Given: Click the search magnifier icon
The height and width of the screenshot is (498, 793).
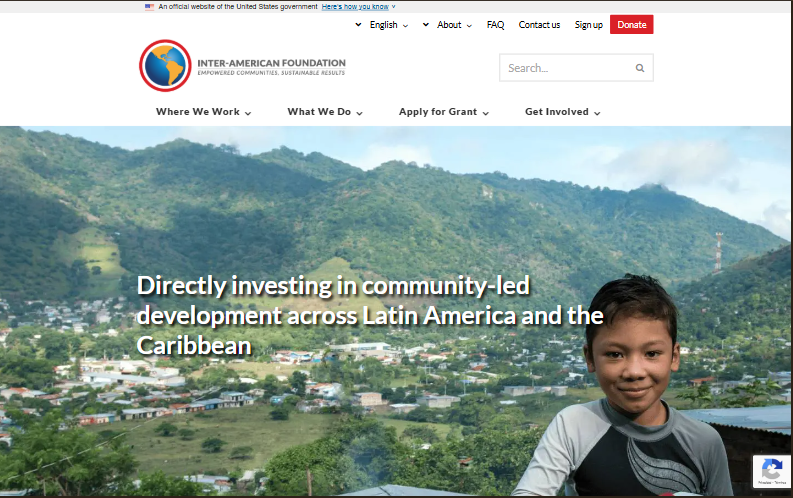Looking at the screenshot, I should click(640, 68).
